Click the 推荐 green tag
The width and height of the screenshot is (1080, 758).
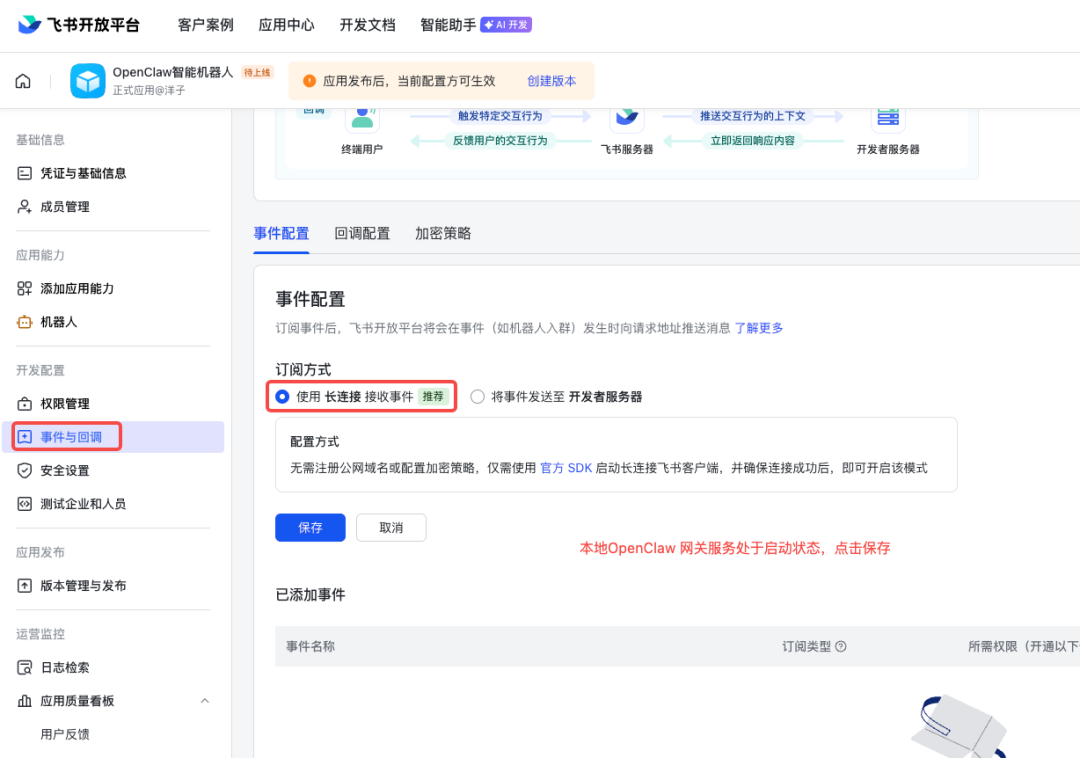click(433, 397)
